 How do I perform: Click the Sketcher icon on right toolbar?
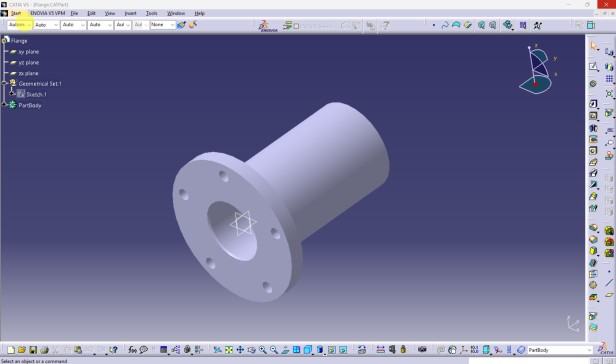click(593, 66)
